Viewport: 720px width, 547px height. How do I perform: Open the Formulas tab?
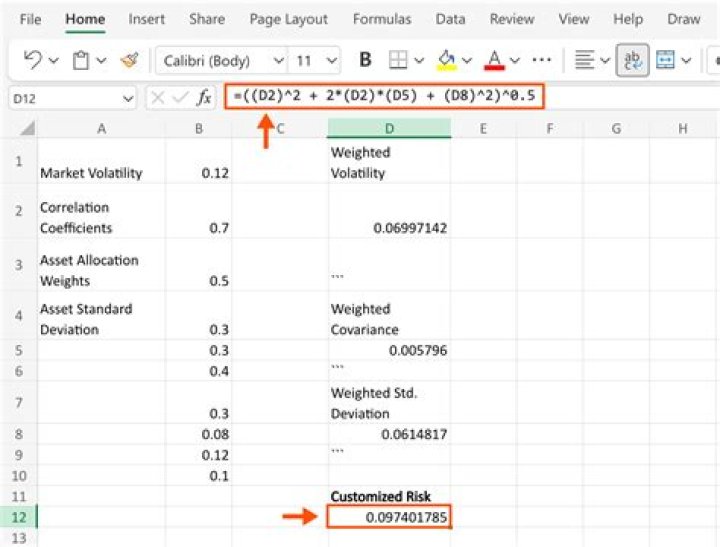click(381, 19)
